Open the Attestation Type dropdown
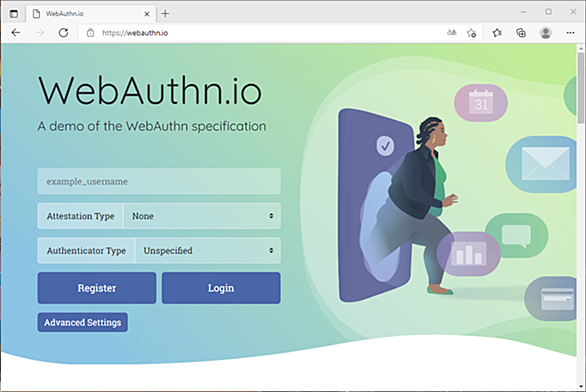586x392 pixels. coord(202,216)
